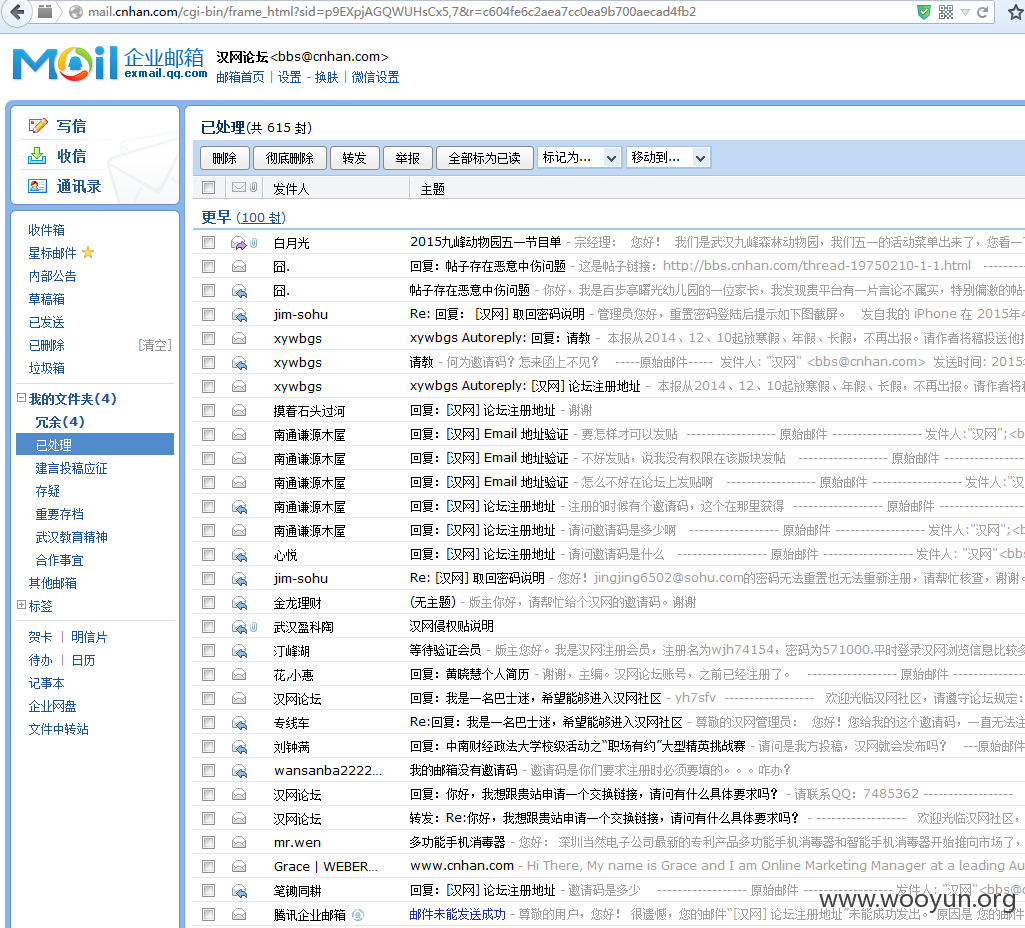1025x928 pixels.
Task: Click the download inbox icon beside 收信
Action: [37, 156]
